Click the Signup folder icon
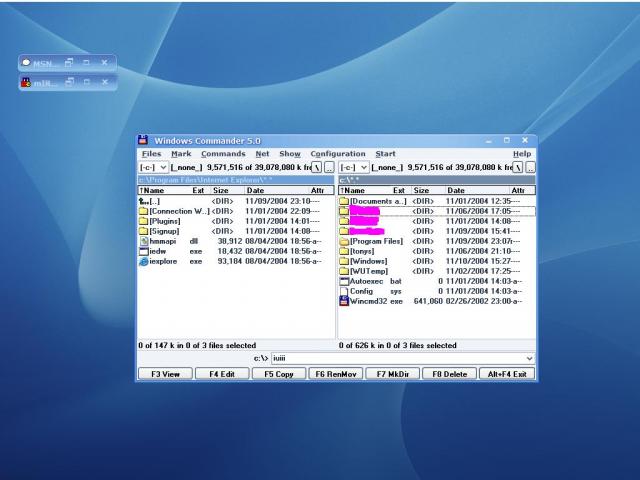This screenshot has width=640, height=480. click(143, 231)
